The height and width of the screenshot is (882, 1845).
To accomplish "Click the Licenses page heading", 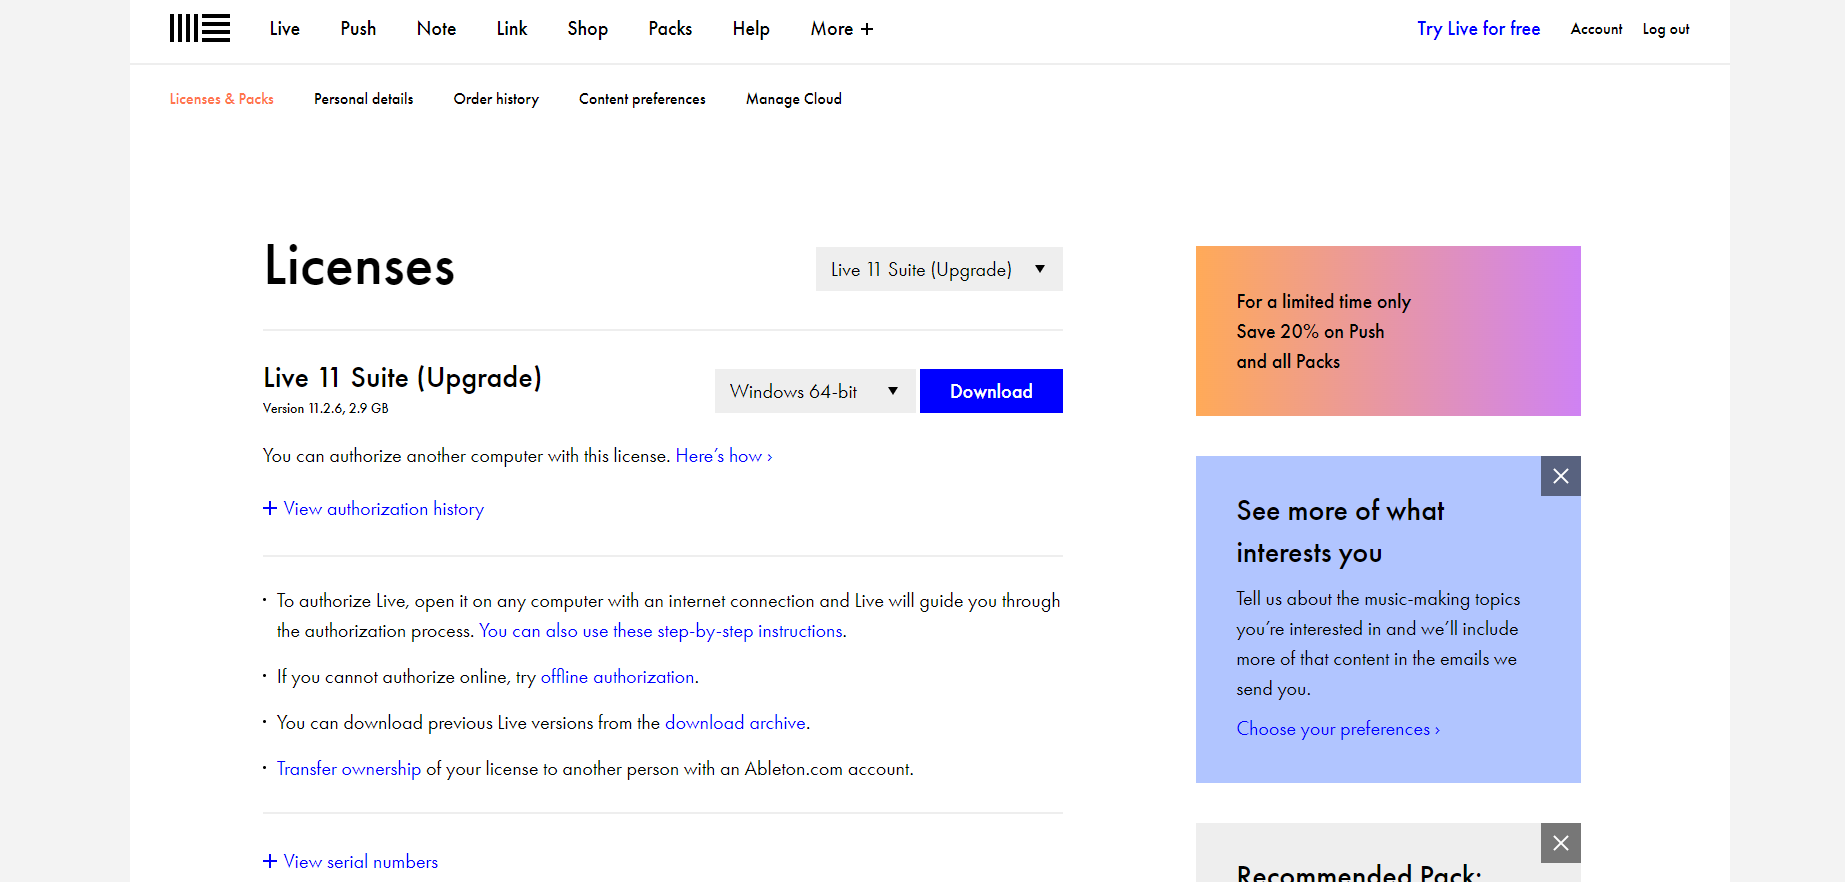I will click(360, 267).
